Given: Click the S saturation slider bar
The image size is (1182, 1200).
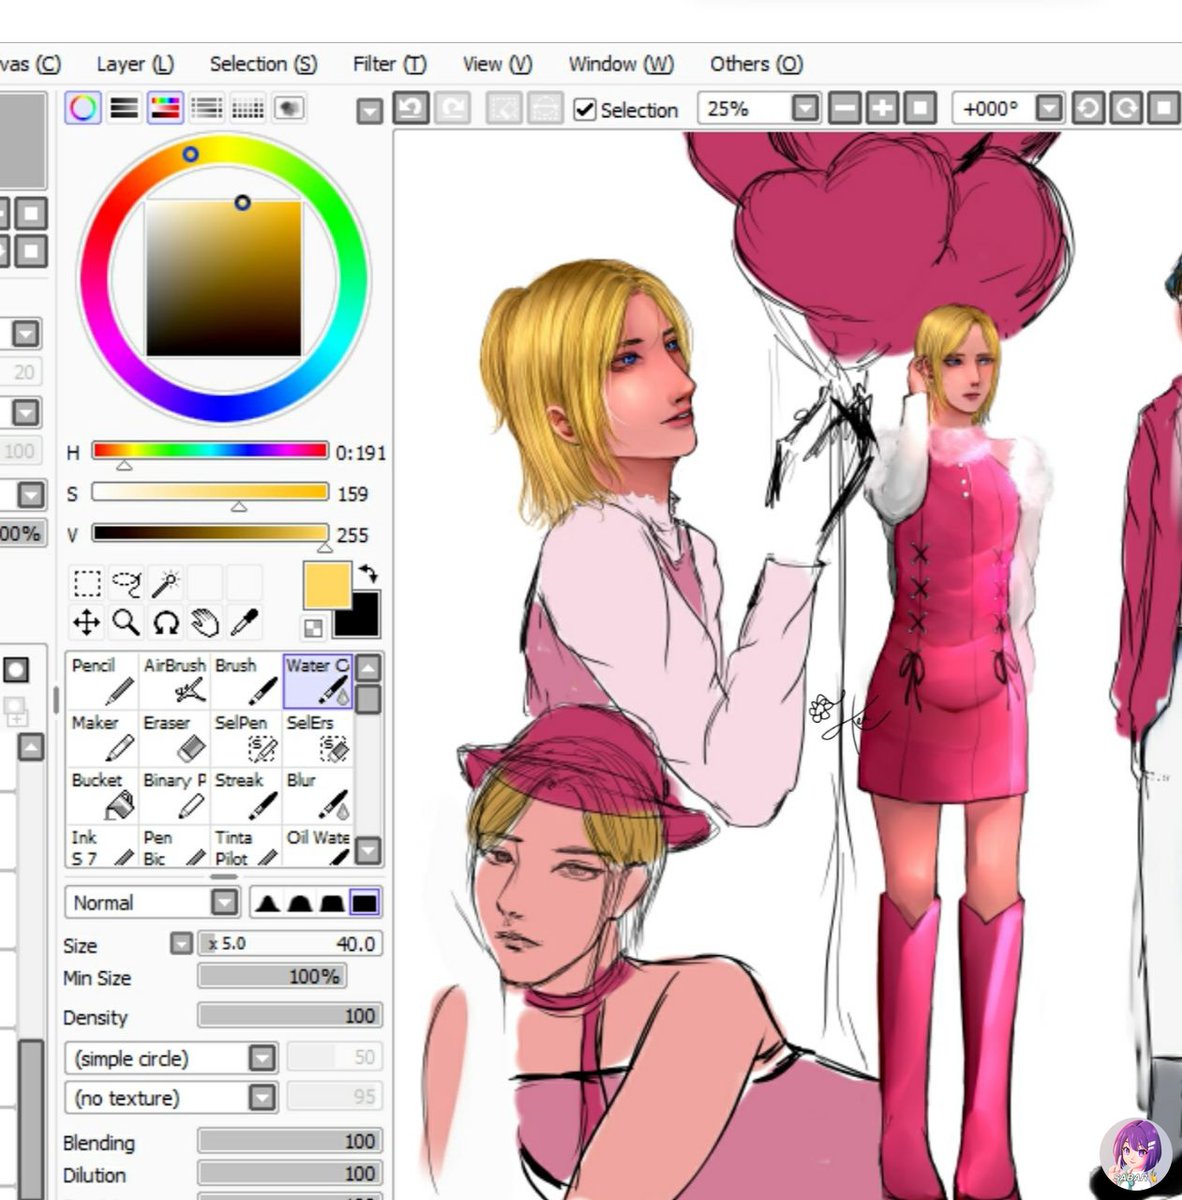Looking at the screenshot, I should tap(210, 492).
